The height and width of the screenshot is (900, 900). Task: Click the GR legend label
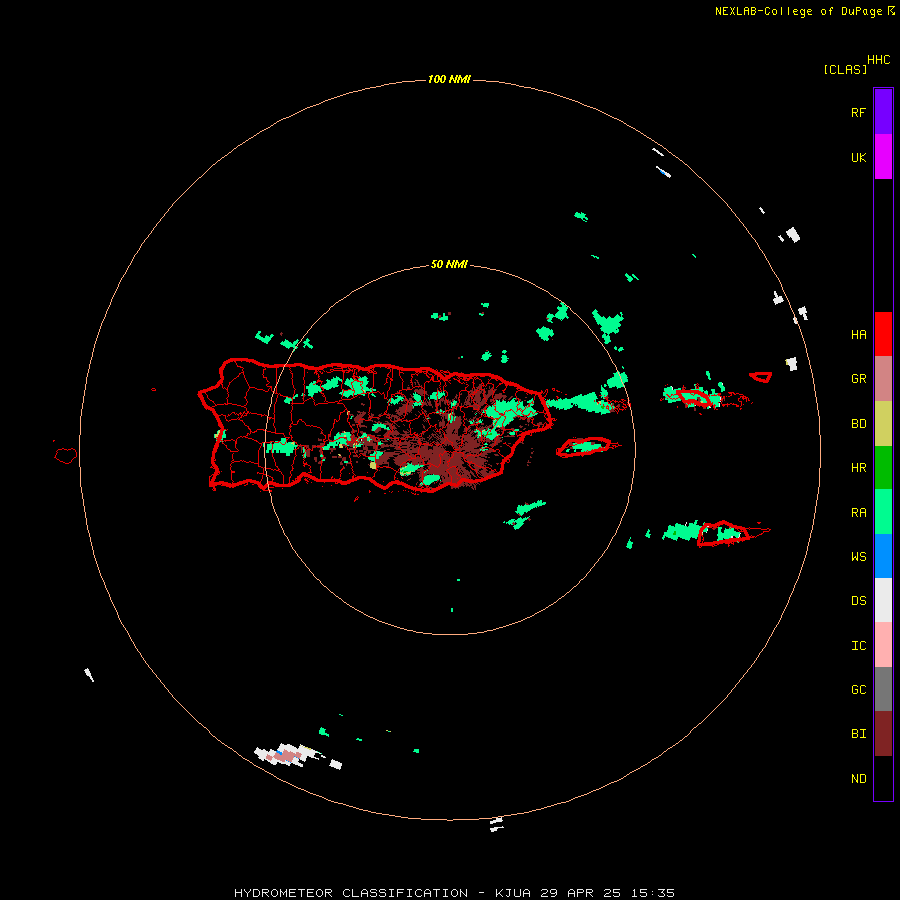(x=858, y=379)
